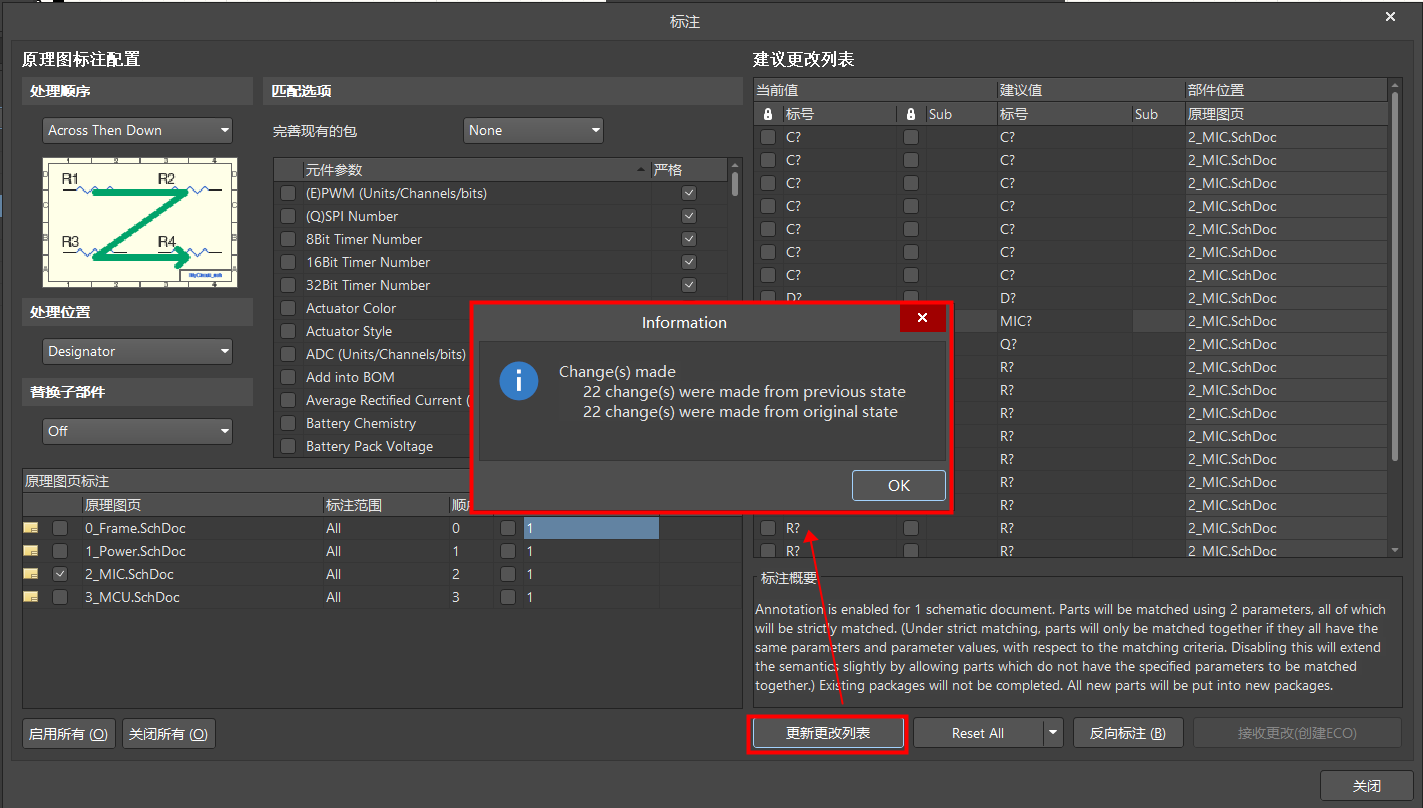Open the Across Then Down order dropdown
Screen dimensions: 1423x808
click(138, 130)
